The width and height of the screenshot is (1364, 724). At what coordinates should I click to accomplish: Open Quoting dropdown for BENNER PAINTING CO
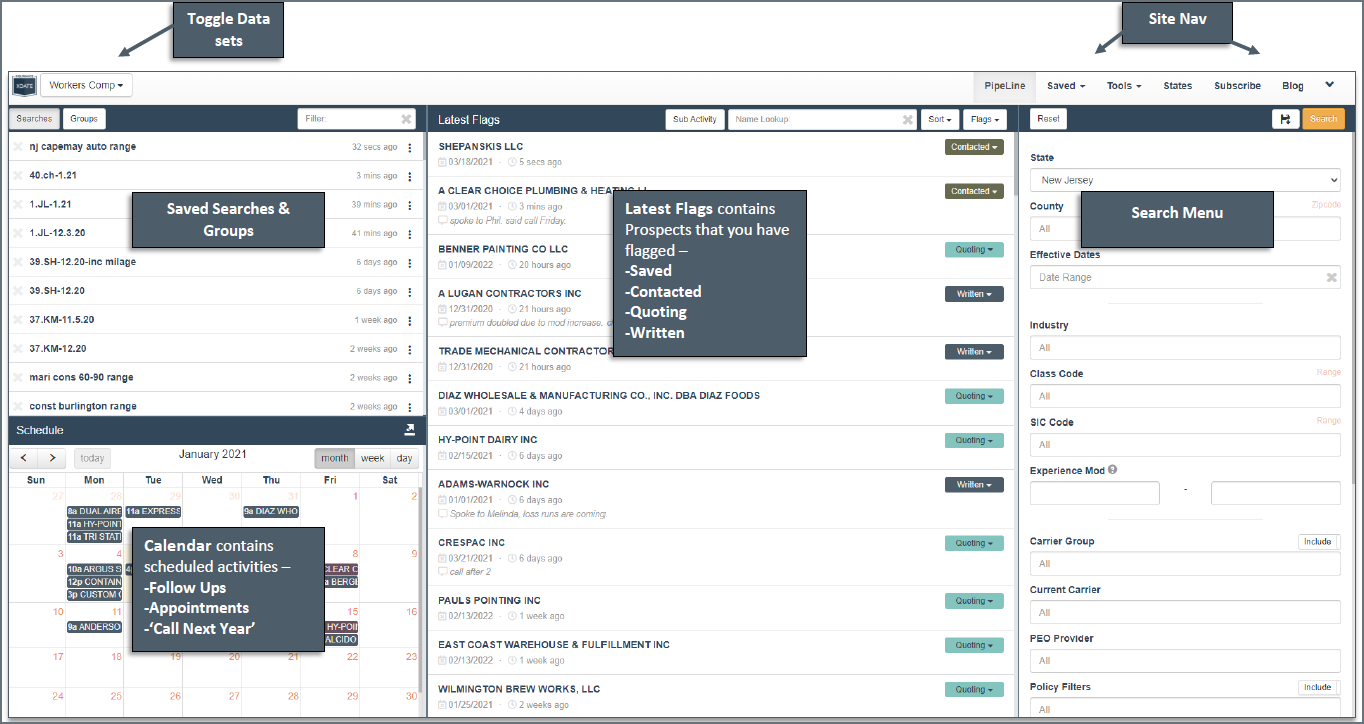(974, 250)
